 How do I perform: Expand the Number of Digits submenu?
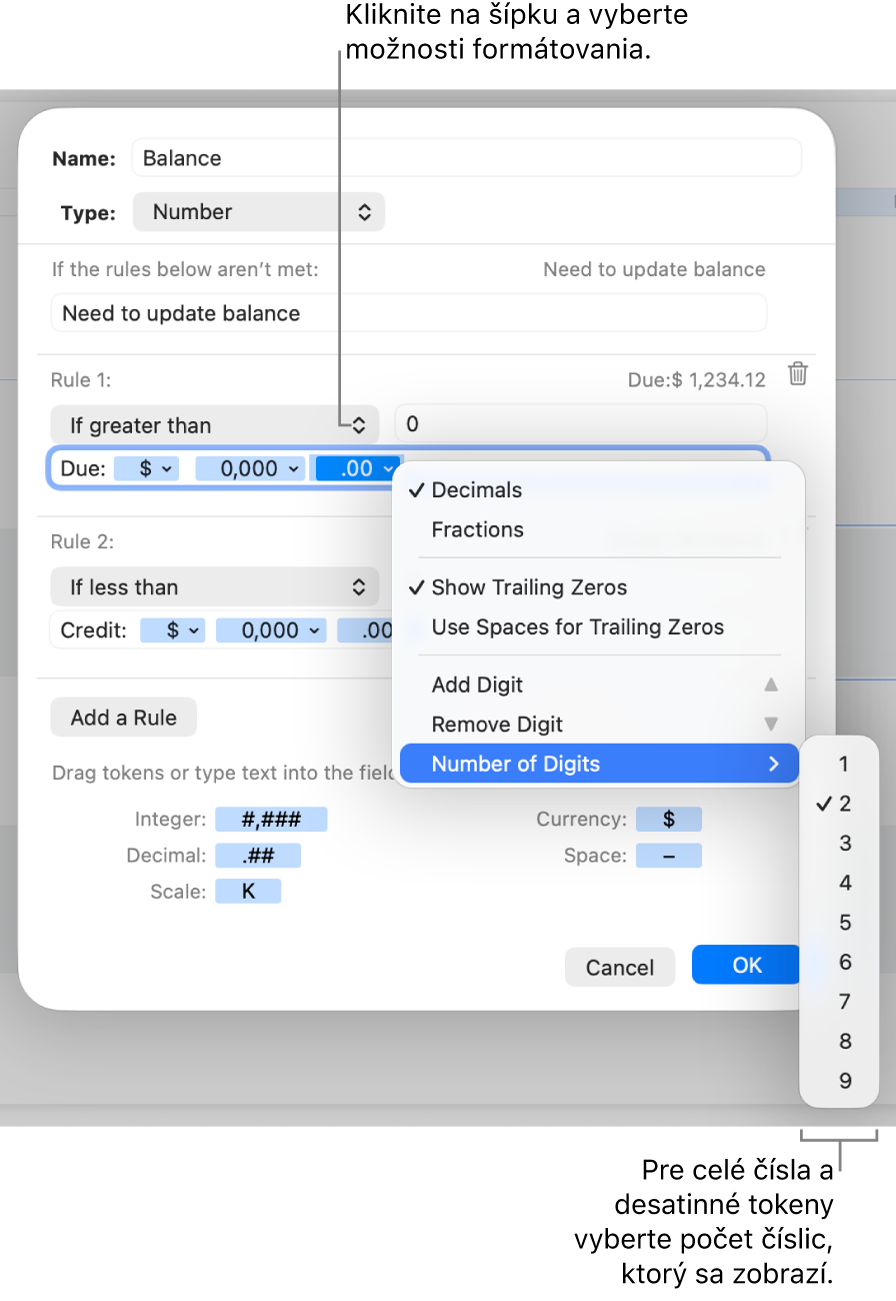pyautogui.click(x=598, y=764)
